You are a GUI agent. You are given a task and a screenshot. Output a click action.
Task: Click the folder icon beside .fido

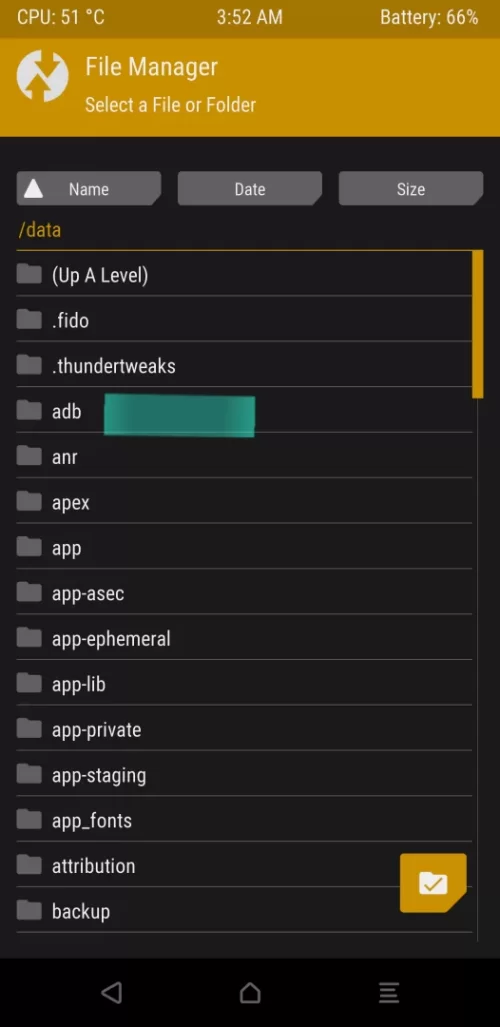point(29,320)
